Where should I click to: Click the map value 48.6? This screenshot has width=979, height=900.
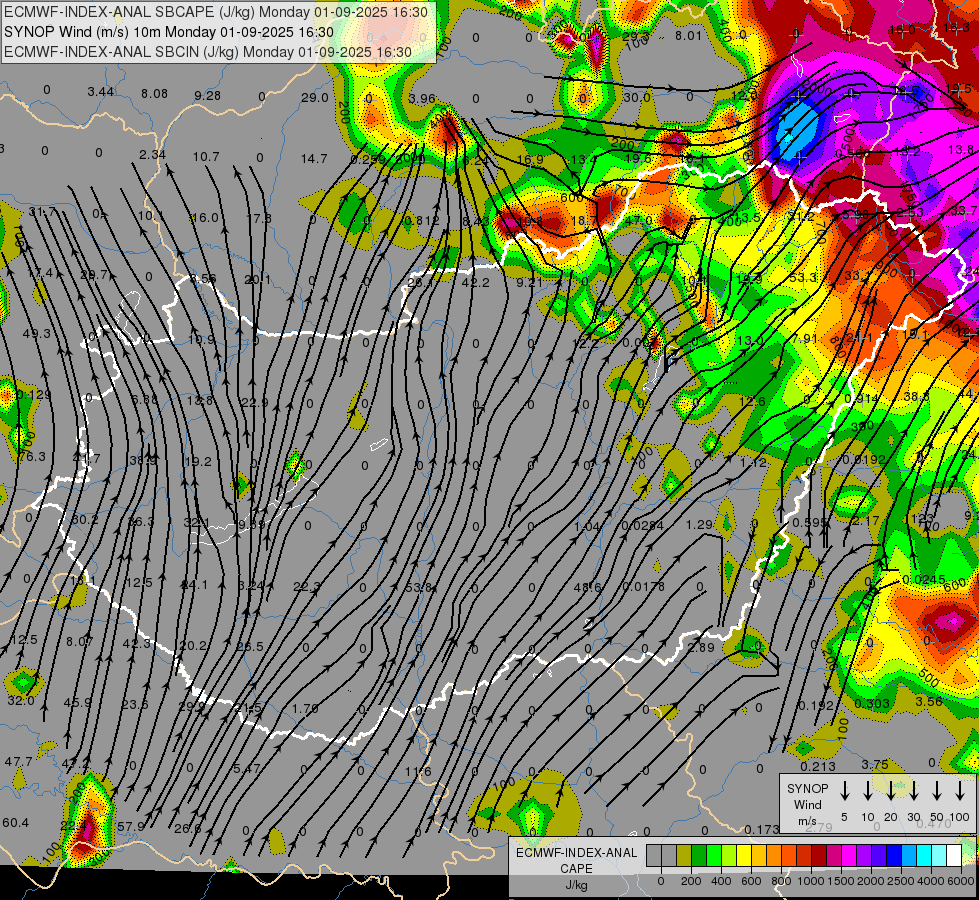pyautogui.click(x=588, y=587)
